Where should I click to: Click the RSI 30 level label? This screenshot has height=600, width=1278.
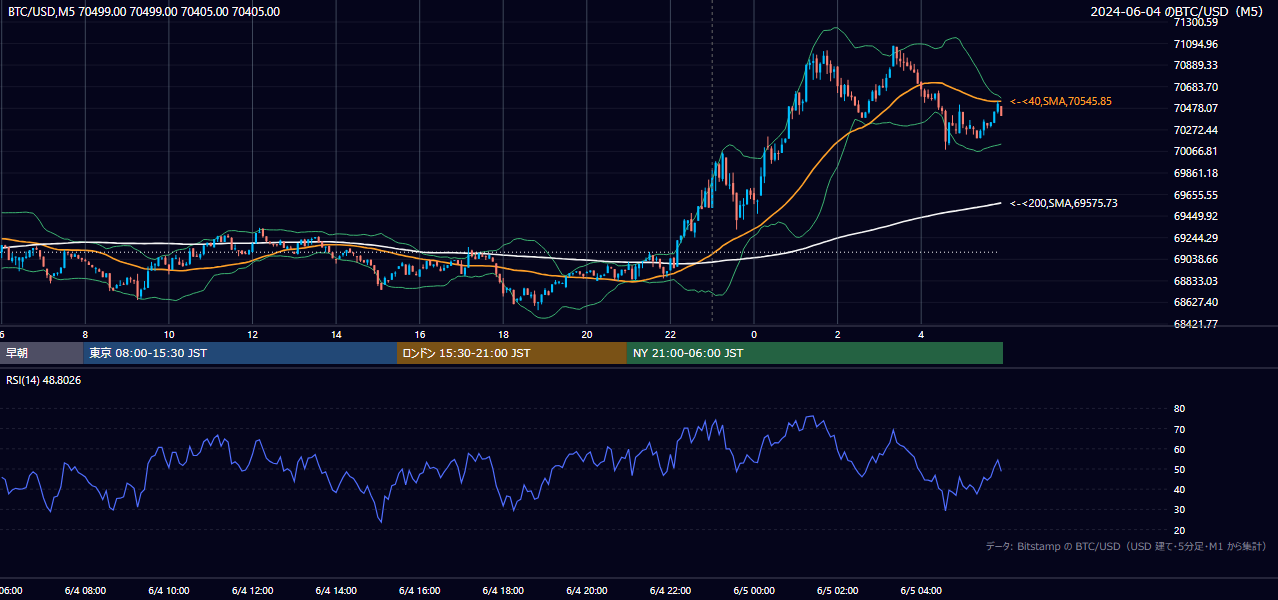point(1179,510)
